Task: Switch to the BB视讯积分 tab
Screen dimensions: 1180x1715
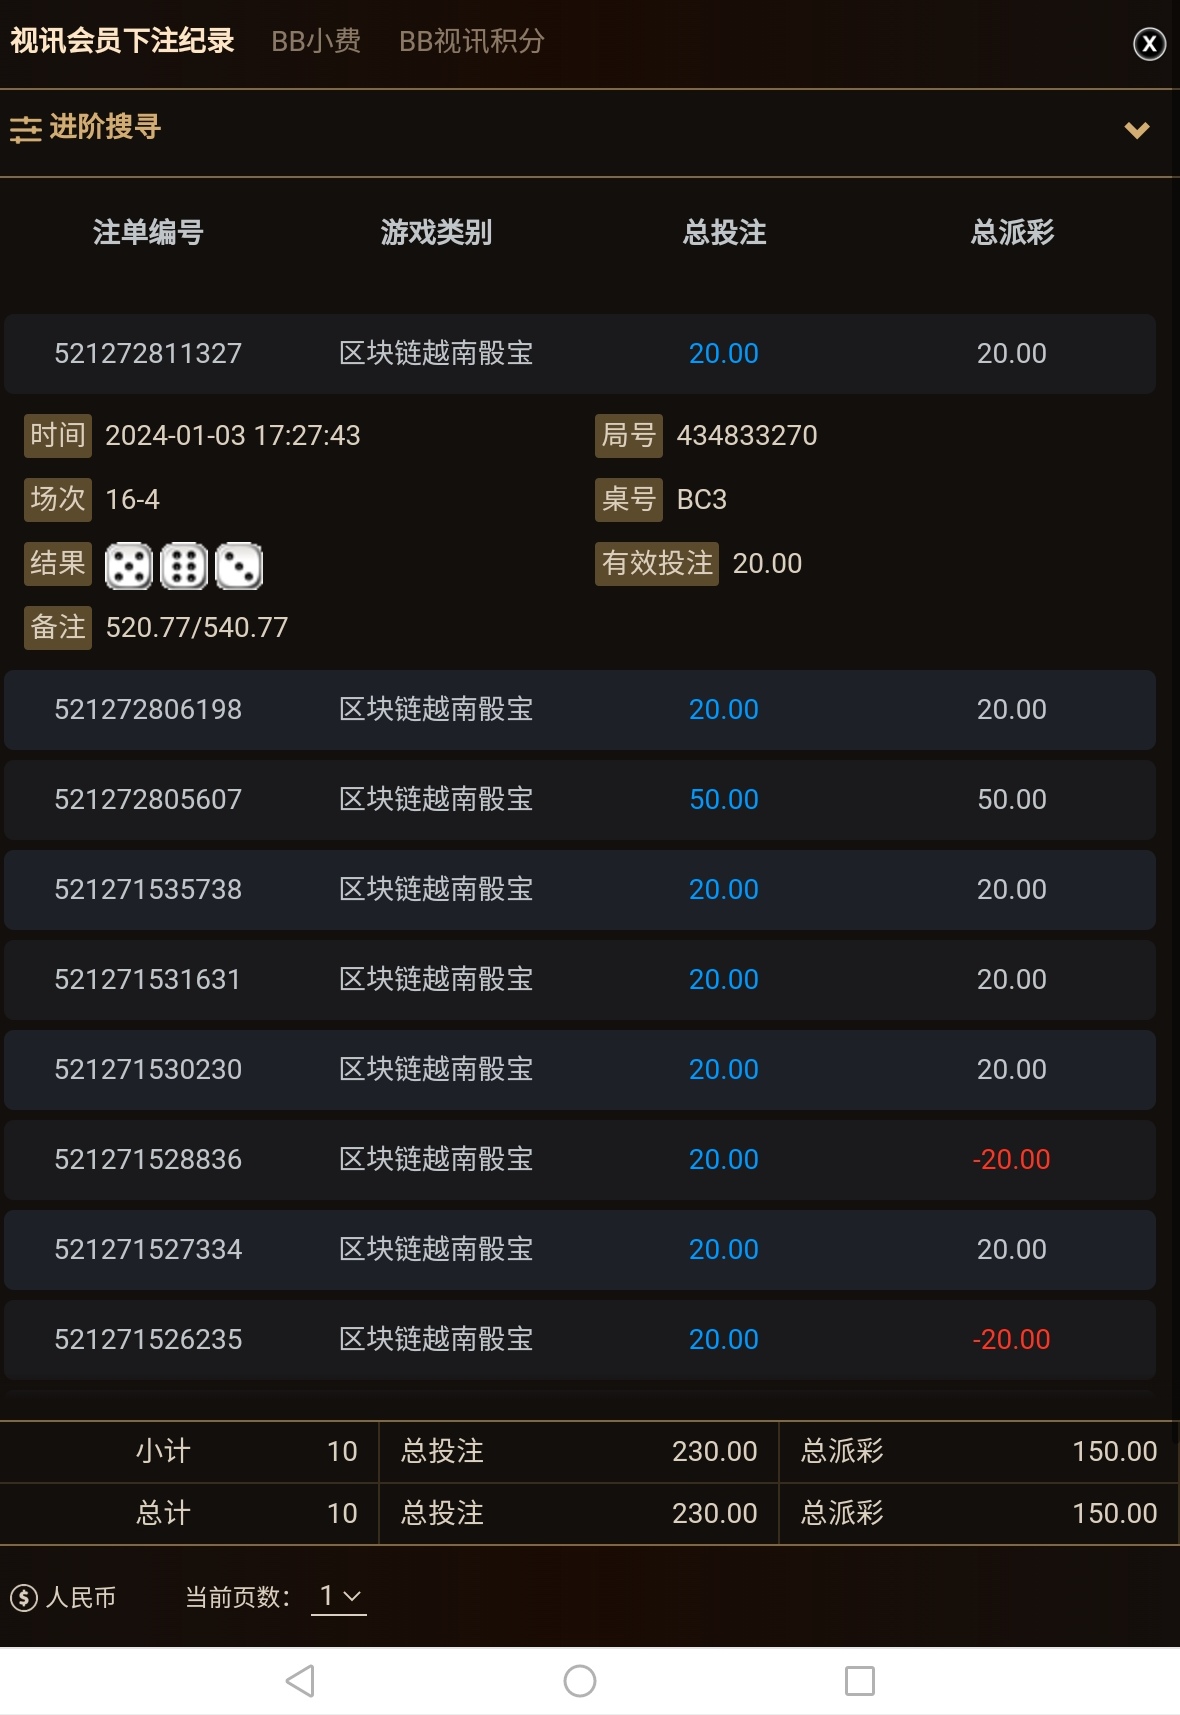Action: click(x=472, y=41)
